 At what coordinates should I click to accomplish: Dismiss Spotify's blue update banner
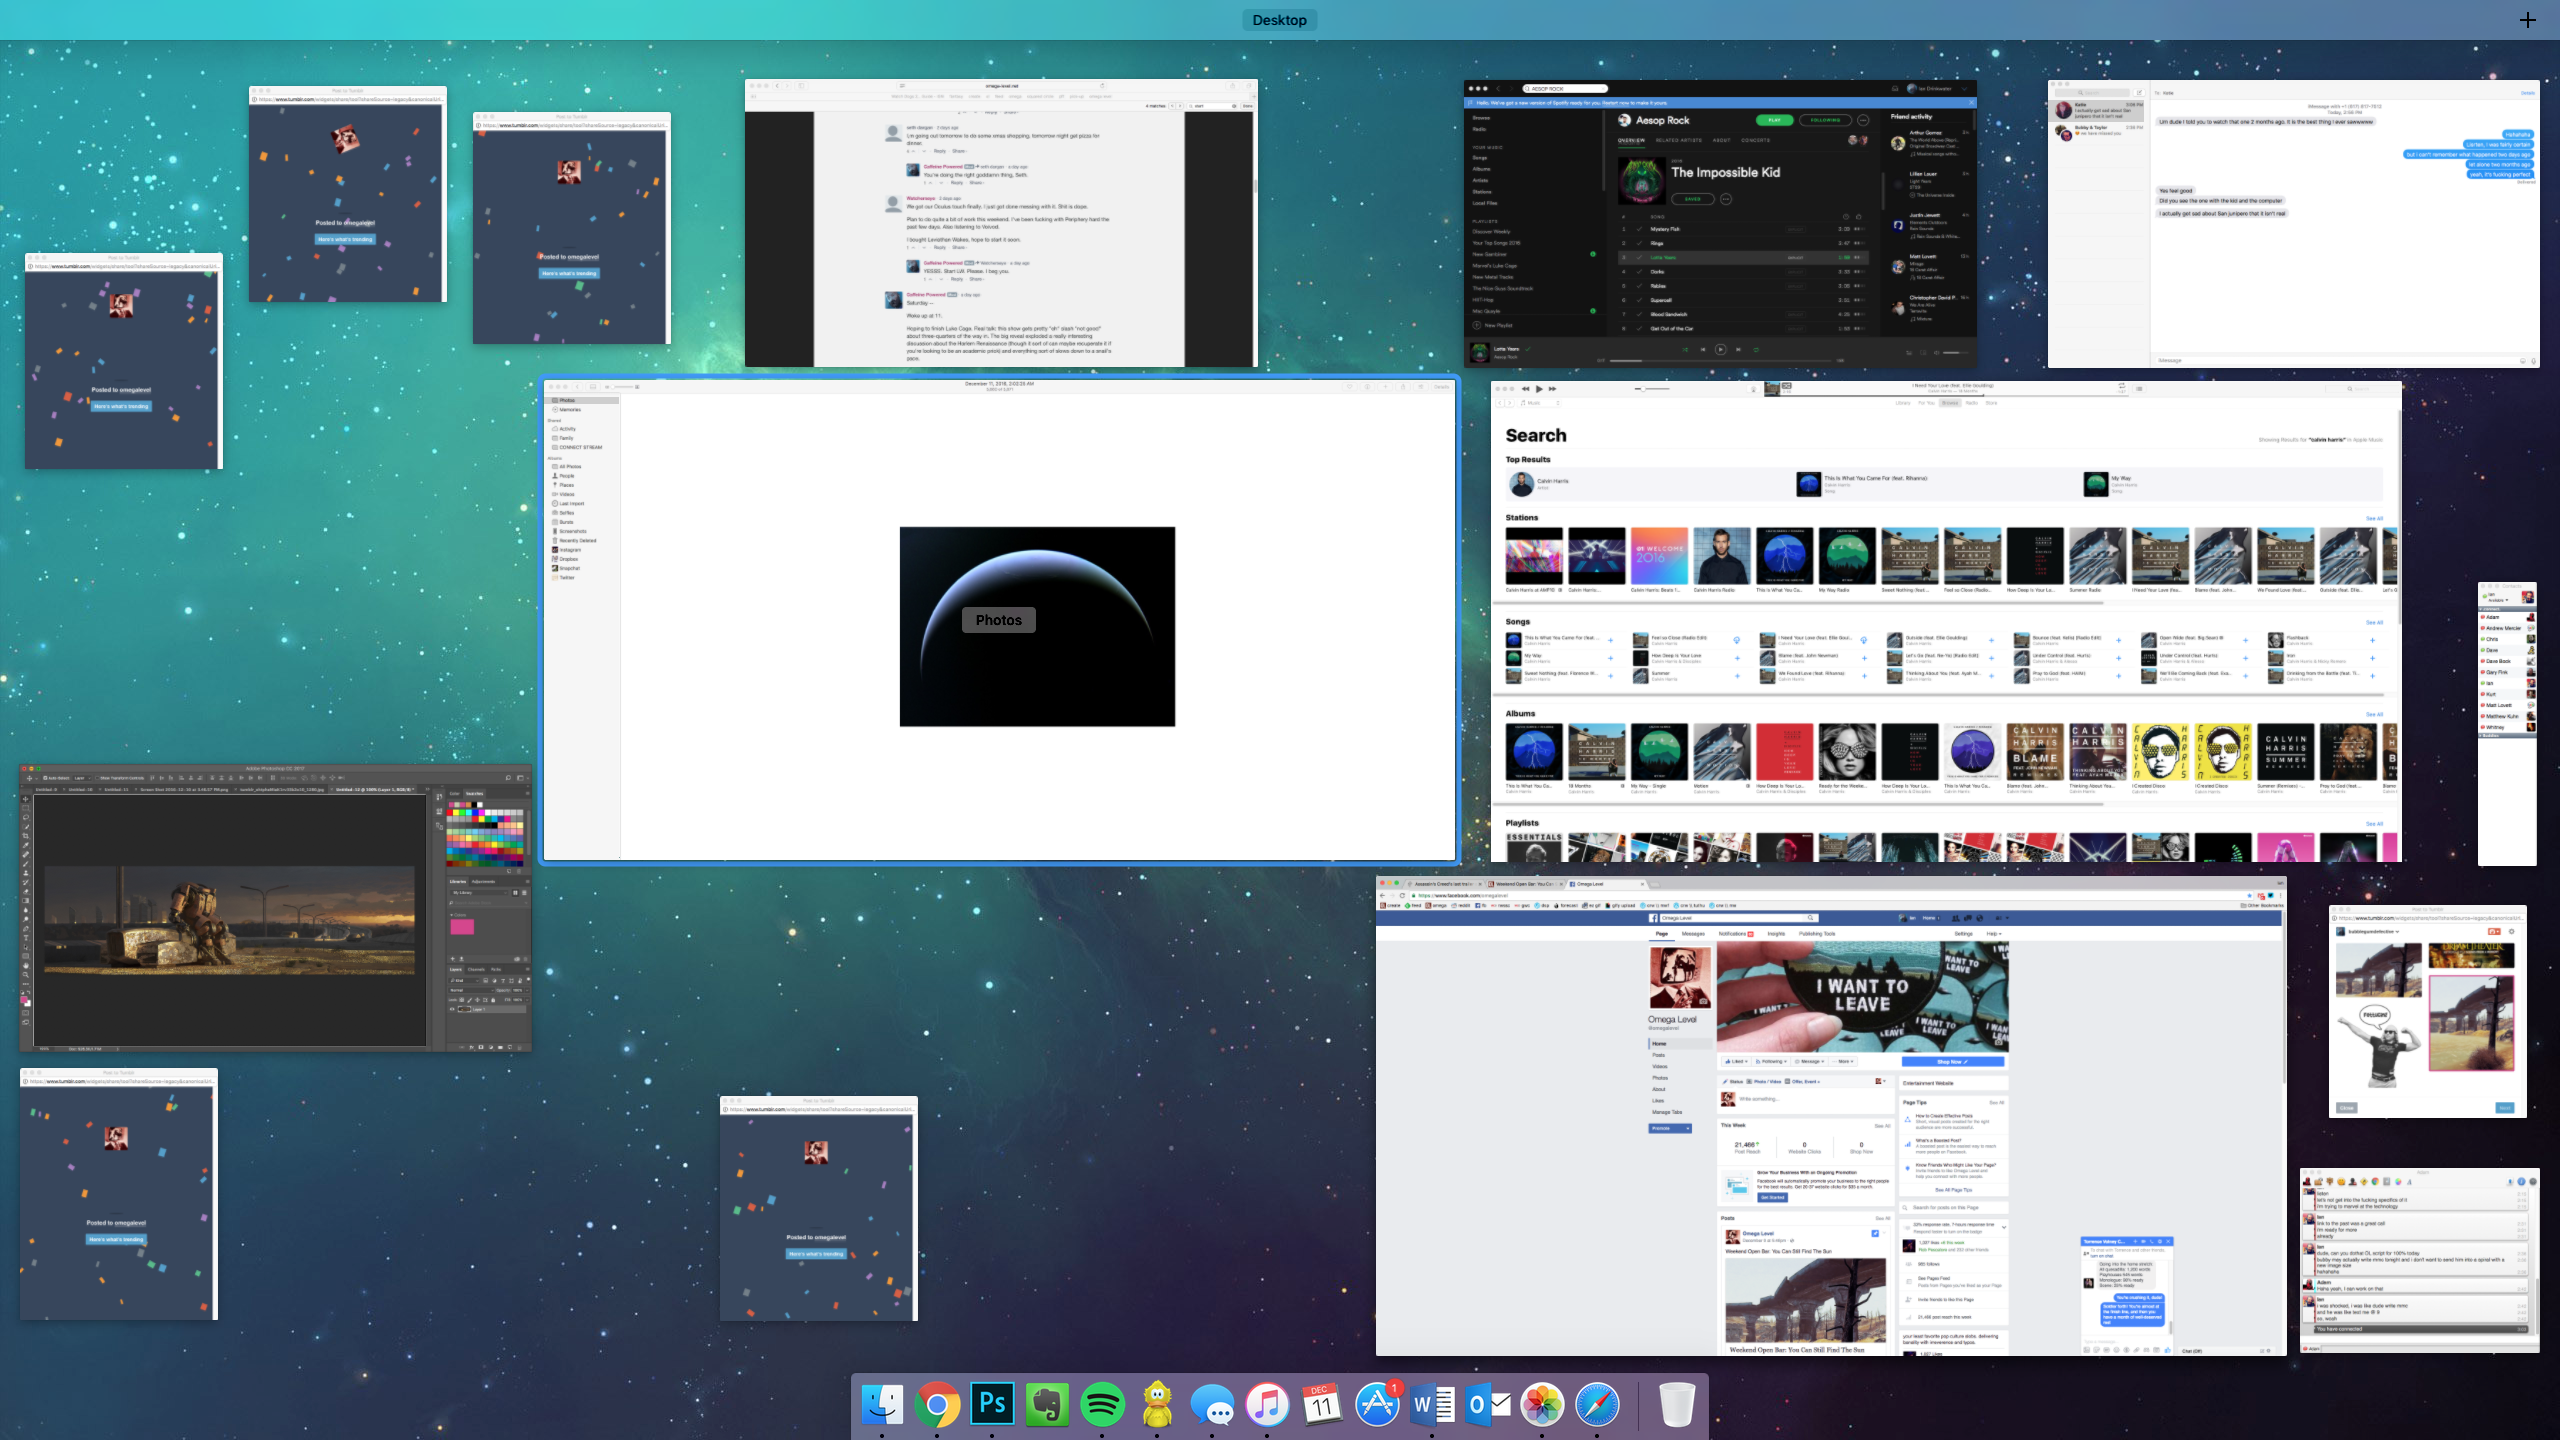pos(1971,102)
